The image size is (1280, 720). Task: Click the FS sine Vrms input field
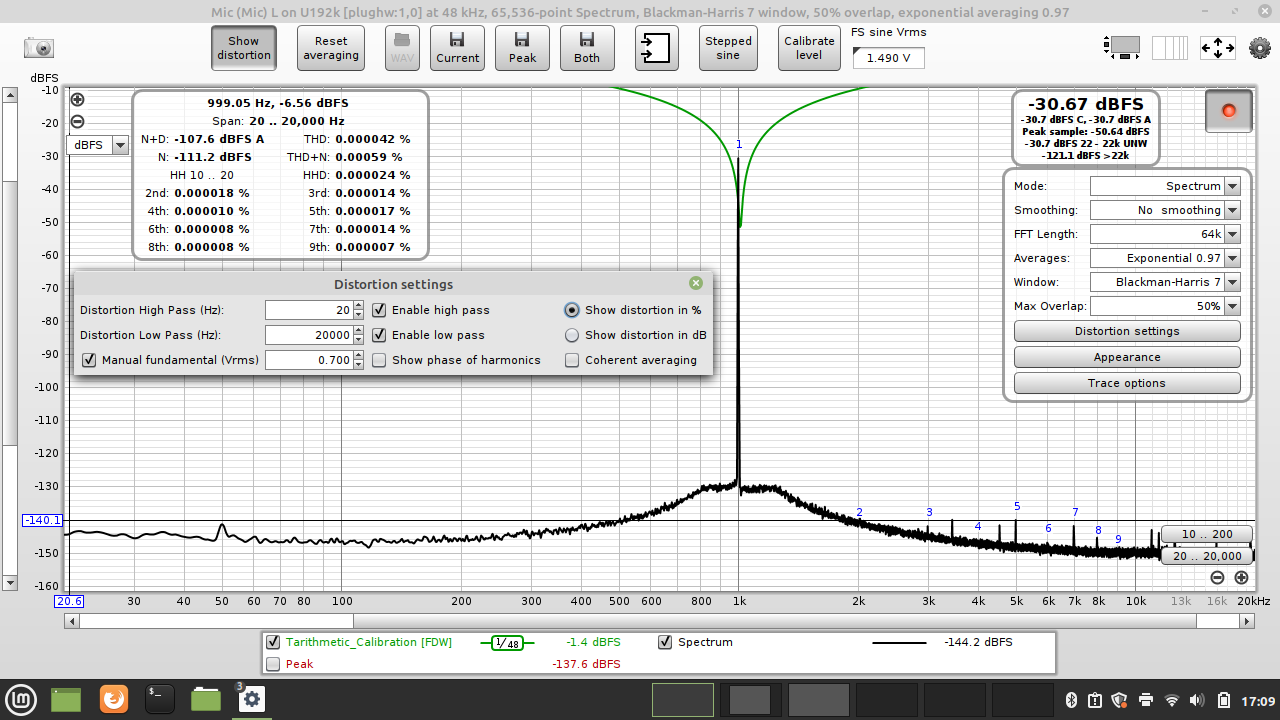tap(889, 58)
